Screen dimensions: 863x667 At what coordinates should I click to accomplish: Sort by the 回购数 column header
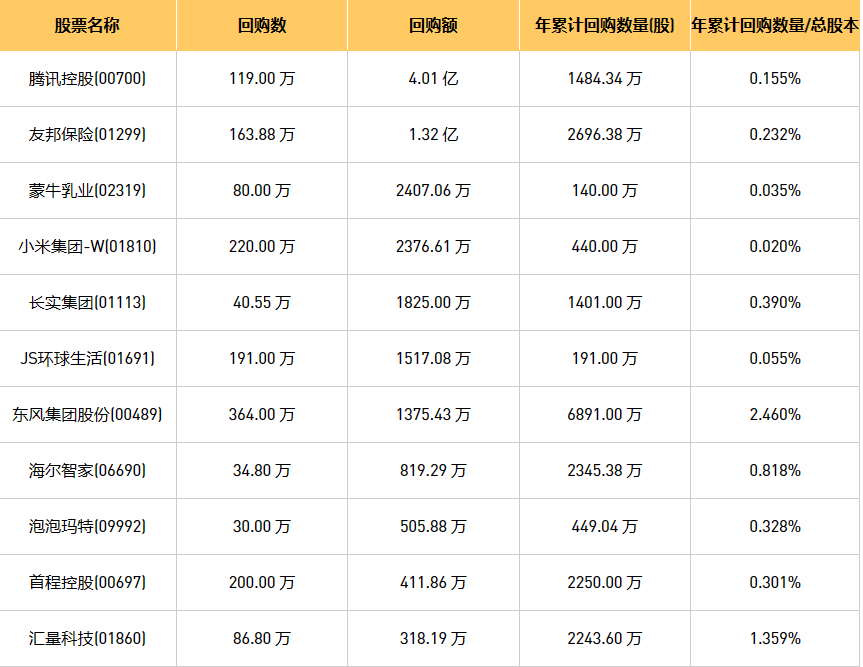(262, 26)
